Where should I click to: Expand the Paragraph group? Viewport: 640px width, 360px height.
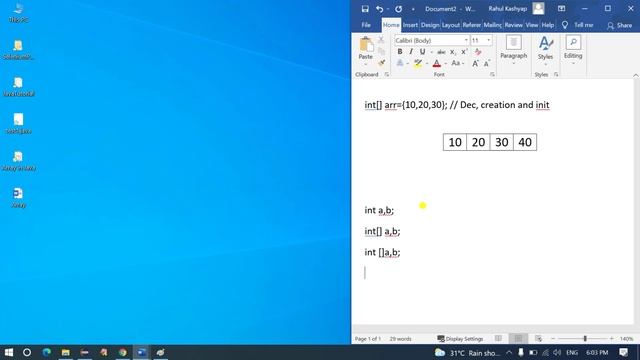(x=513, y=51)
